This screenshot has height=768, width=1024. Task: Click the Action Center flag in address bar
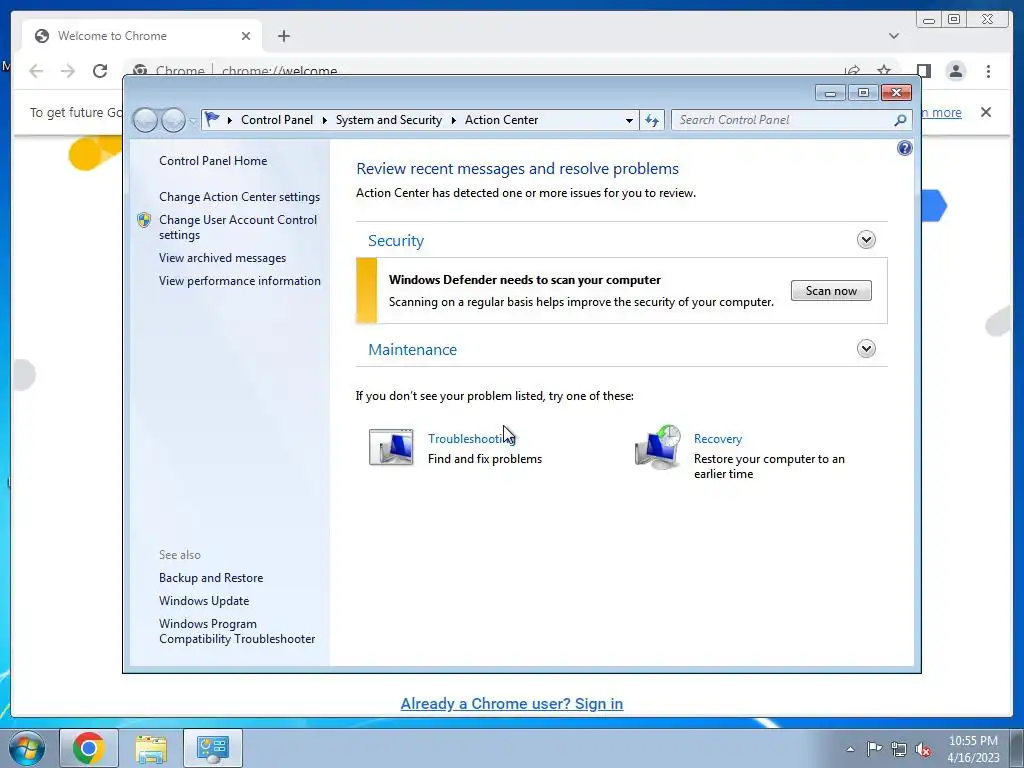[x=212, y=120]
